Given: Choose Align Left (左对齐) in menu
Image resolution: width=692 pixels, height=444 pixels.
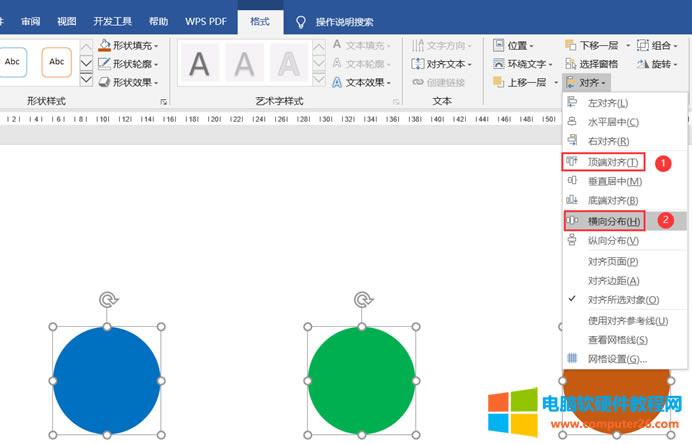Looking at the screenshot, I should coord(625,103).
